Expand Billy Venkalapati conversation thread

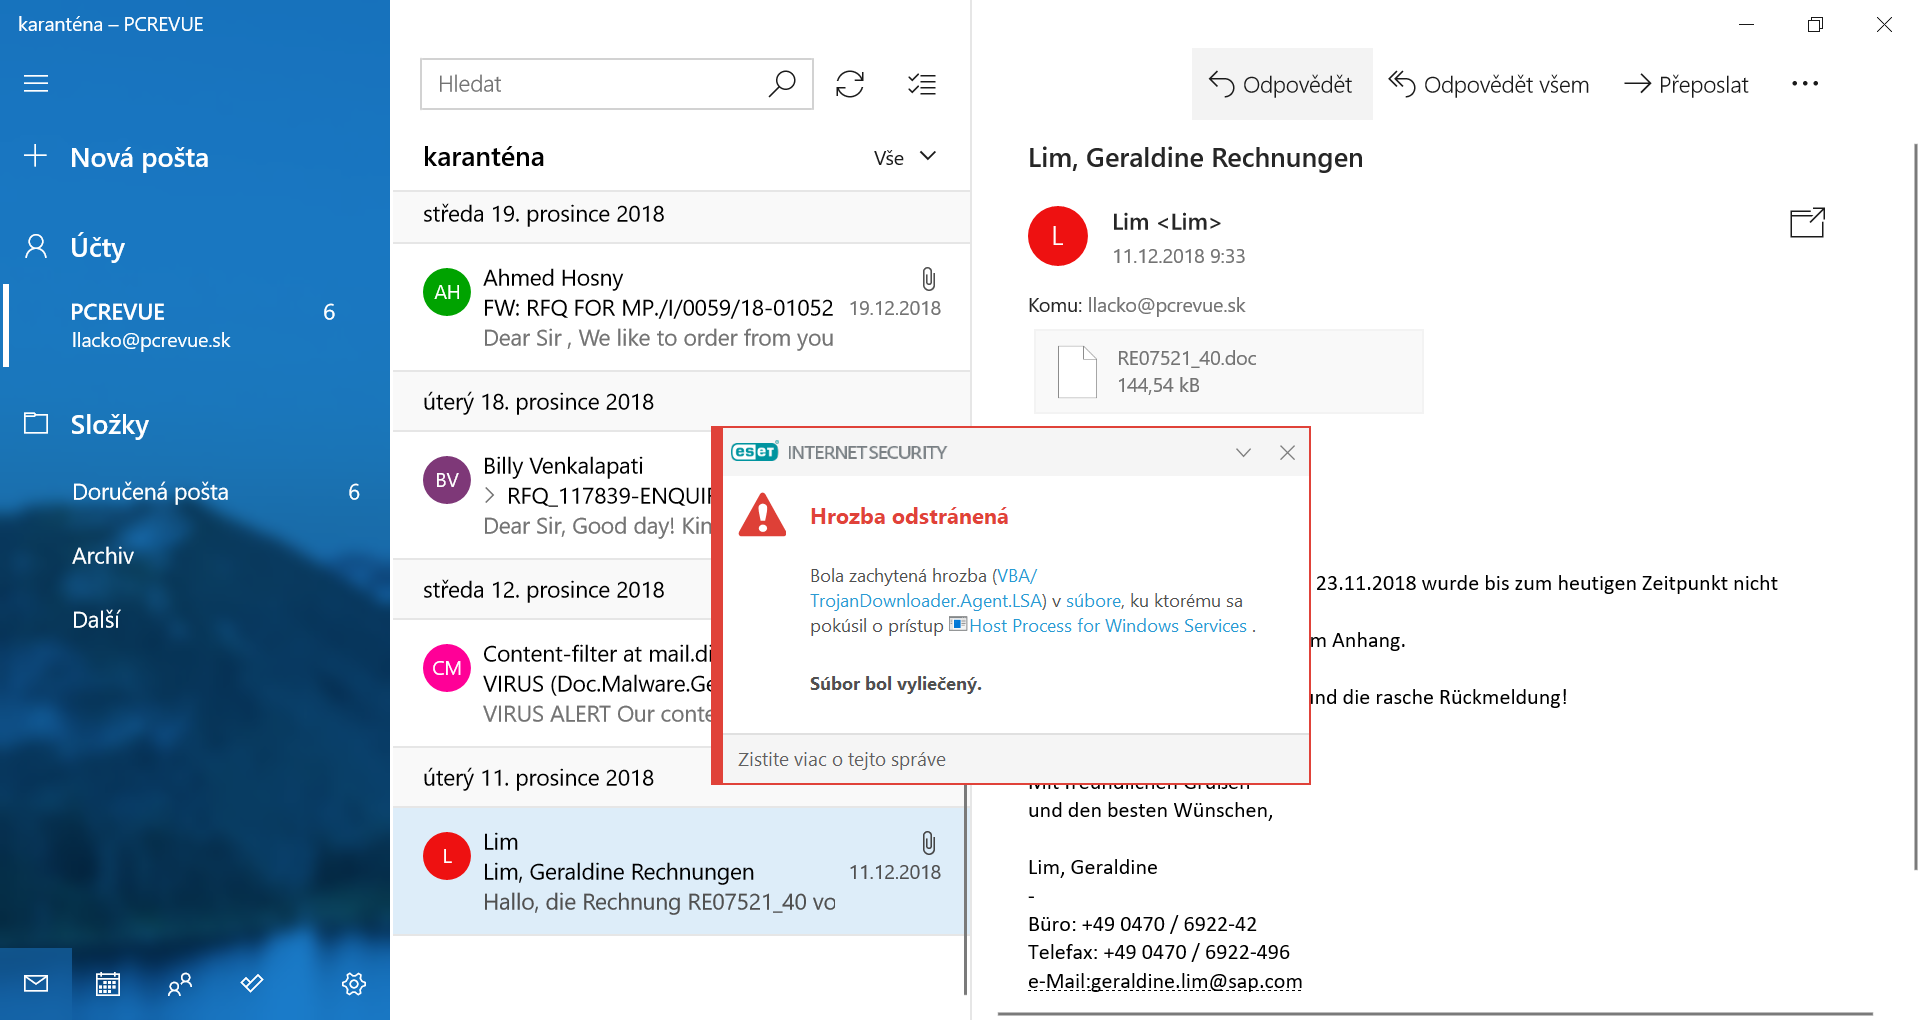click(x=490, y=495)
